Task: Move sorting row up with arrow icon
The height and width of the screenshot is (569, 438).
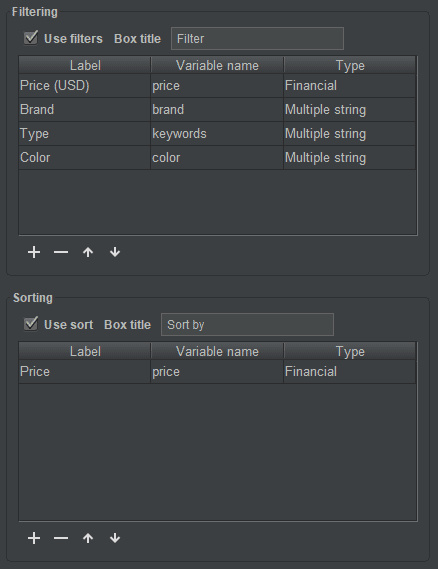Action: 88,538
